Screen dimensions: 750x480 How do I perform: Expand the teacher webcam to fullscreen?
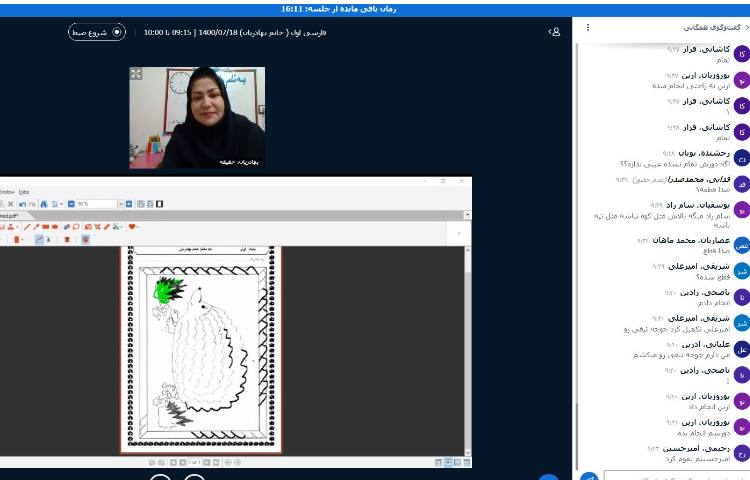pos(136,74)
